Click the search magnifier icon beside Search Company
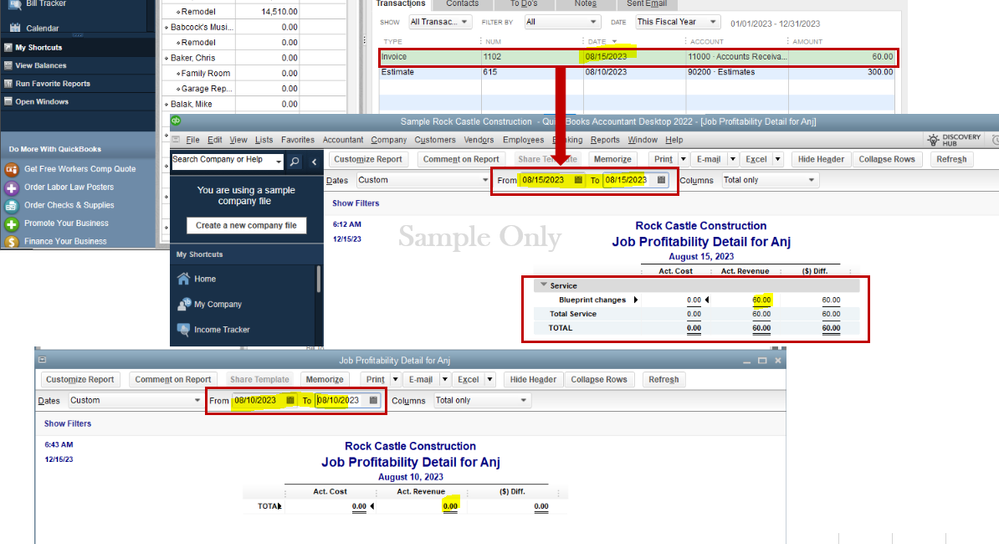 294,162
